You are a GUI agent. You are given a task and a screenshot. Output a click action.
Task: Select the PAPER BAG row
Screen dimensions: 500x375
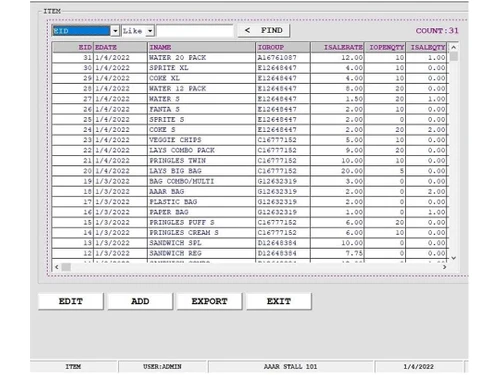pyautogui.click(x=249, y=212)
